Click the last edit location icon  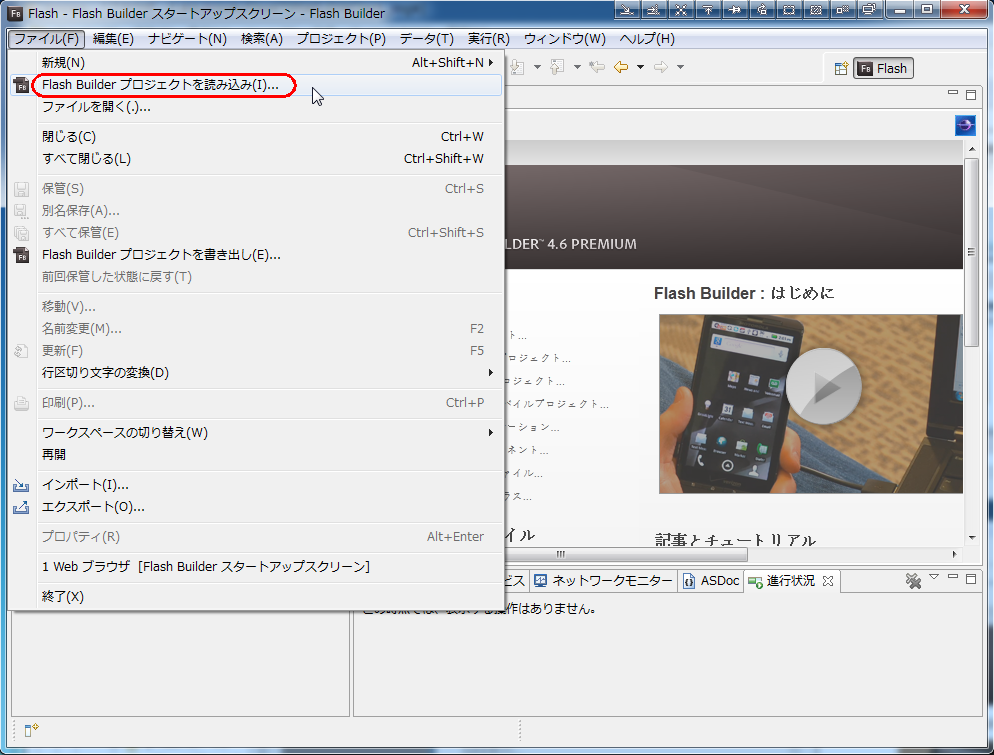pyautogui.click(x=597, y=67)
